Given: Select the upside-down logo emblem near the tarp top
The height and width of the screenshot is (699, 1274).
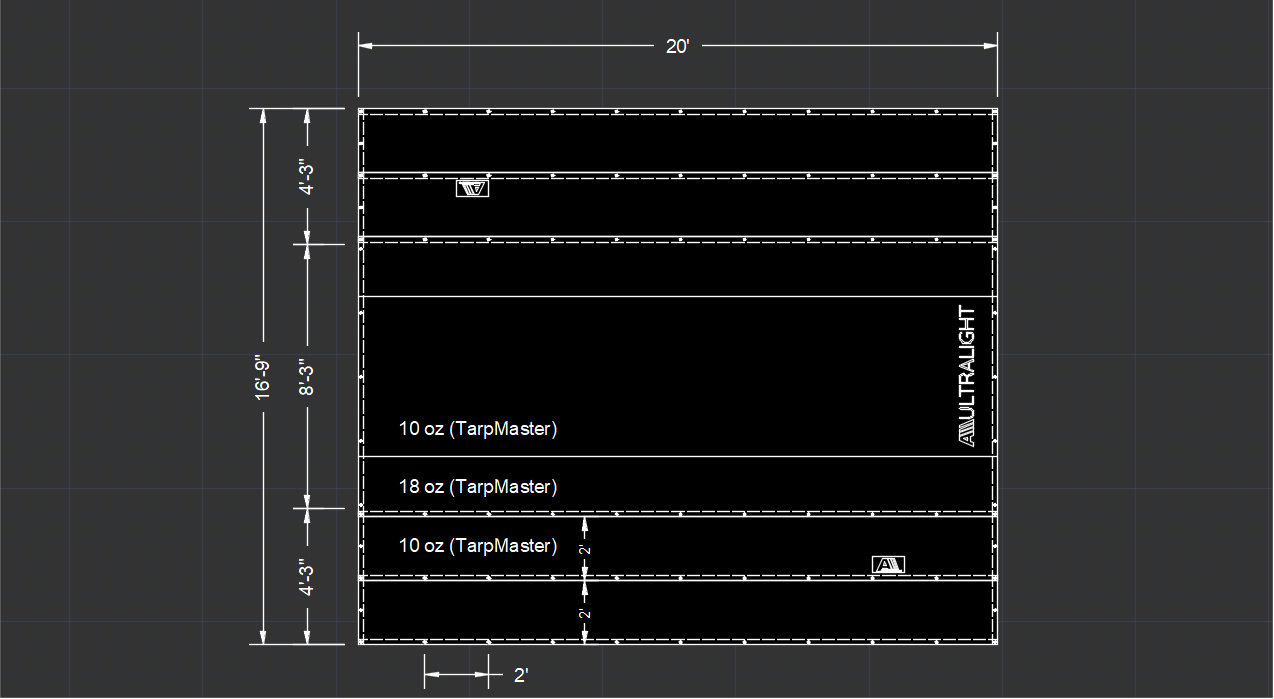Looking at the screenshot, I should (472, 188).
